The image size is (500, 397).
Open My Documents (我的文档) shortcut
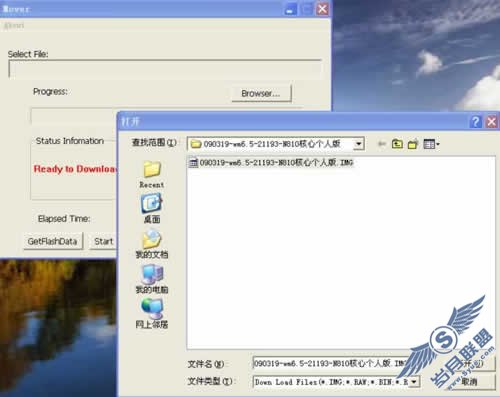click(152, 244)
